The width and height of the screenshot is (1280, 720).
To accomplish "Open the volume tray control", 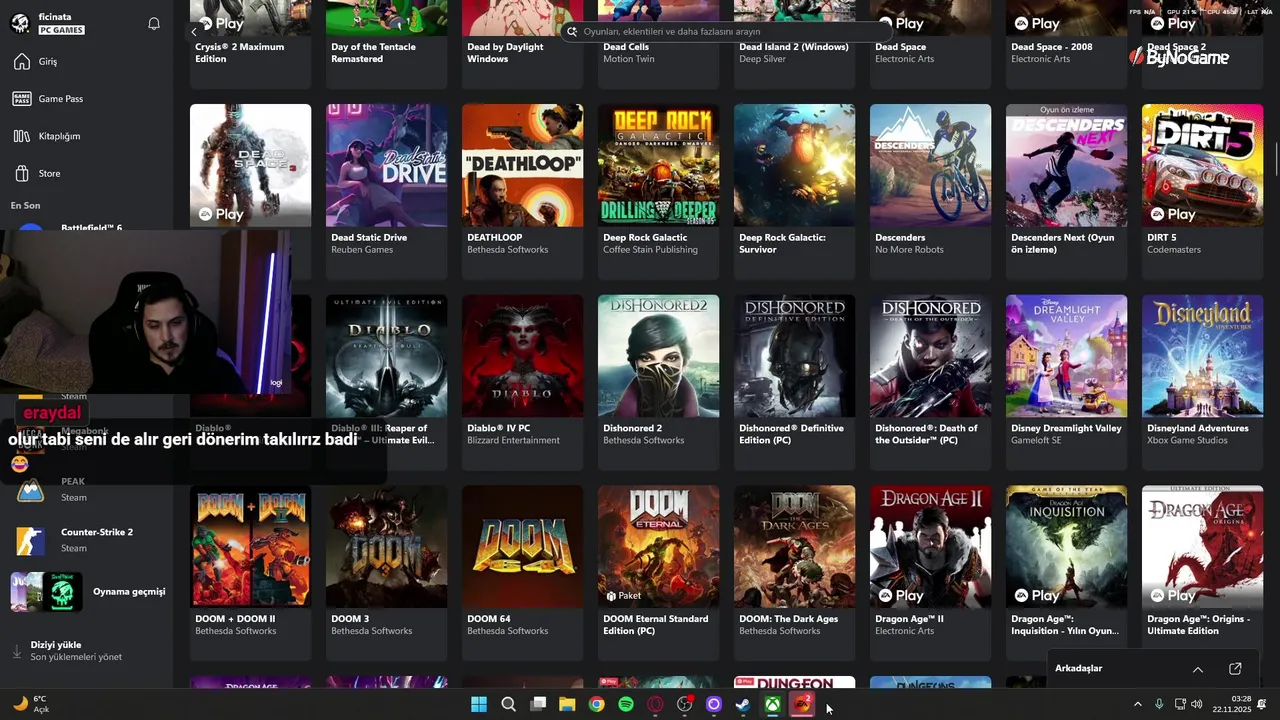I will coord(1197,705).
